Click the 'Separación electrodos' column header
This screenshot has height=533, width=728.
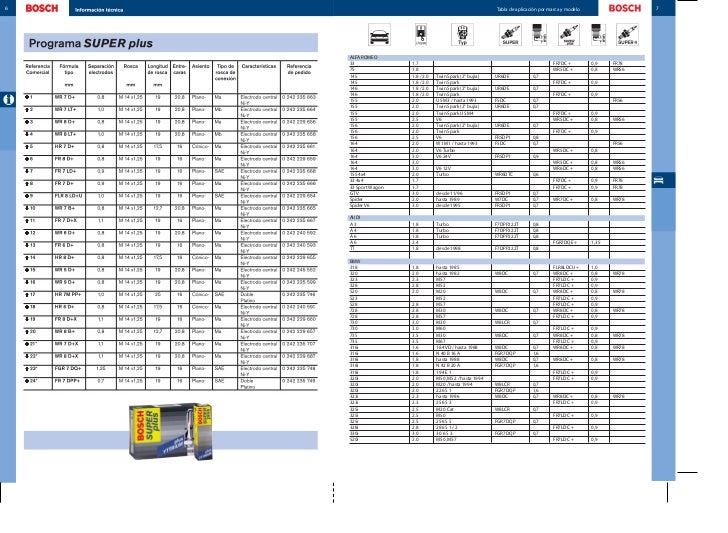pyautogui.click(x=101, y=69)
